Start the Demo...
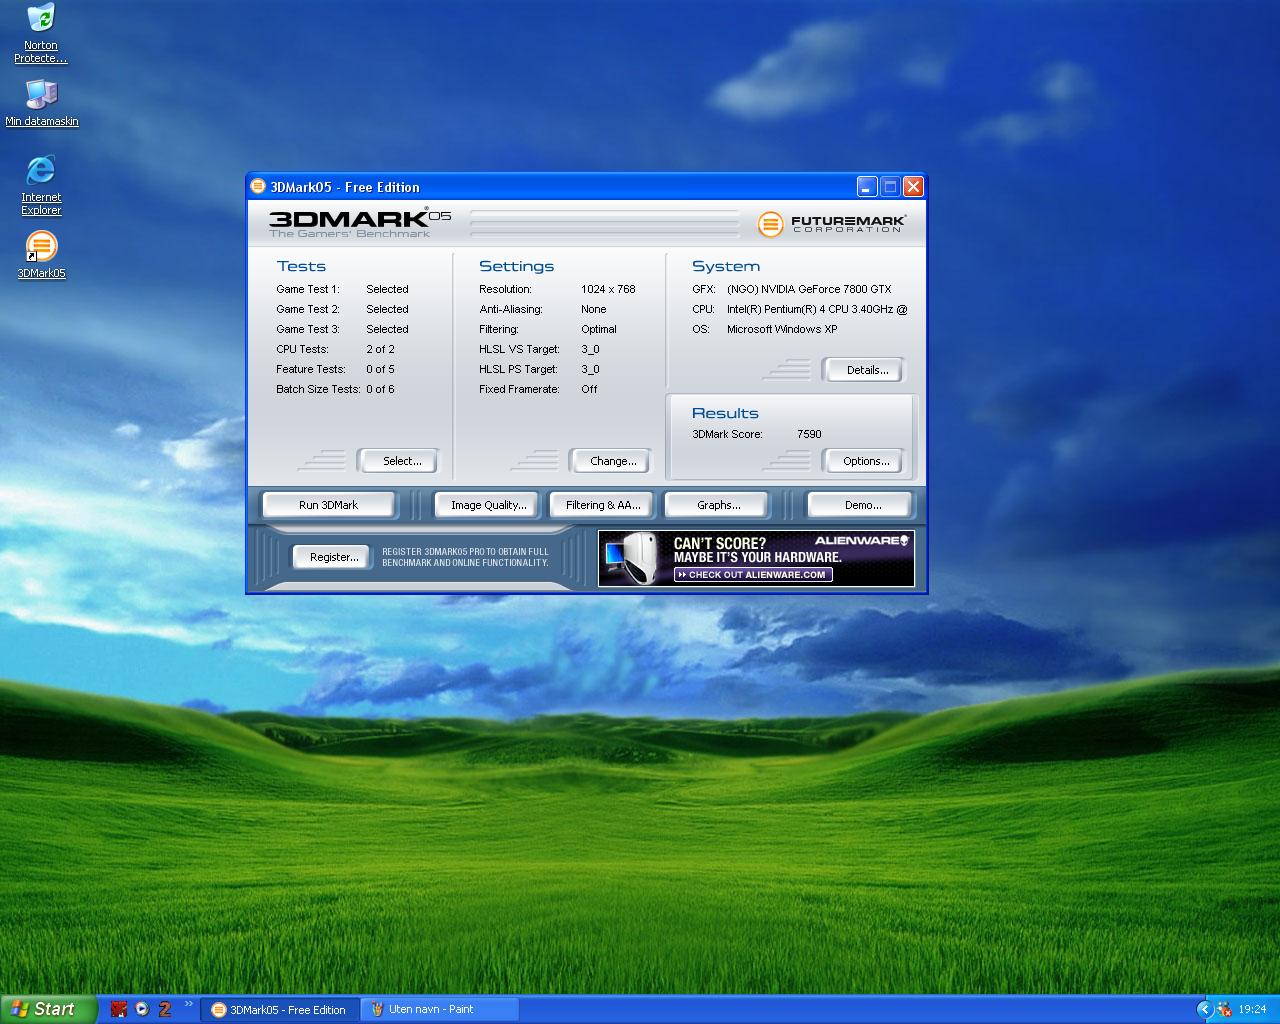 click(x=861, y=505)
